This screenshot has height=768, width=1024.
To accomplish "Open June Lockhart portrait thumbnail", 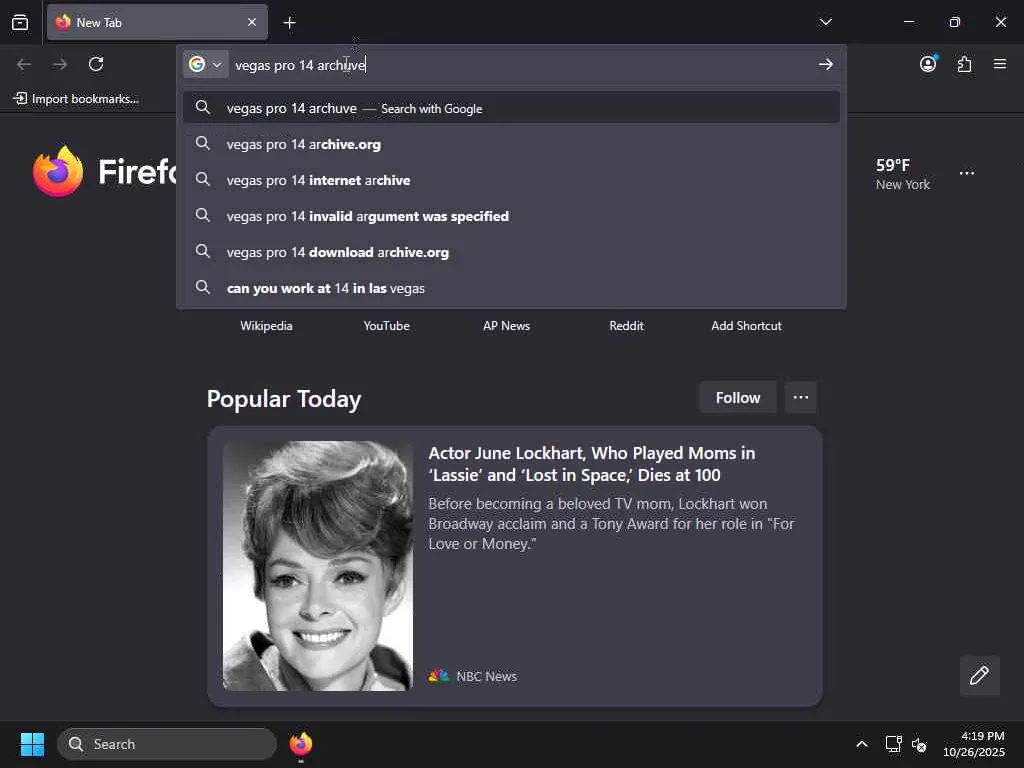I will point(318,566).
